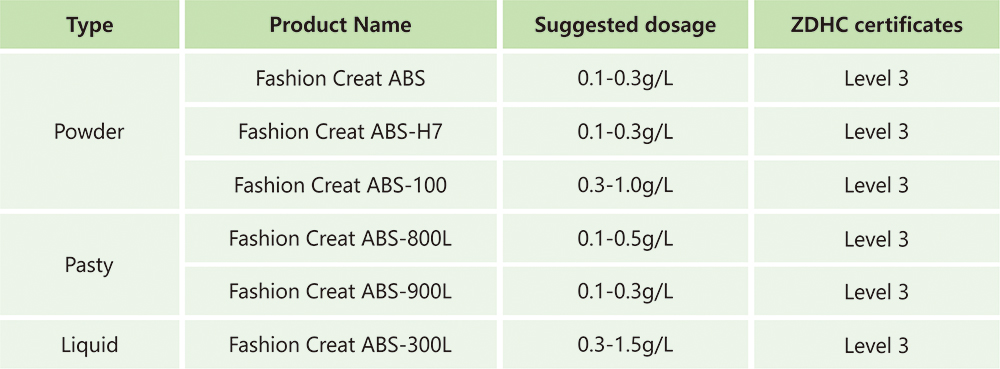The height and width of the screenshot is (369, 1000).
Task: Select Fashion Creat ABS-100 product cell
Action: pyautogui.click(x=341, y=185)
